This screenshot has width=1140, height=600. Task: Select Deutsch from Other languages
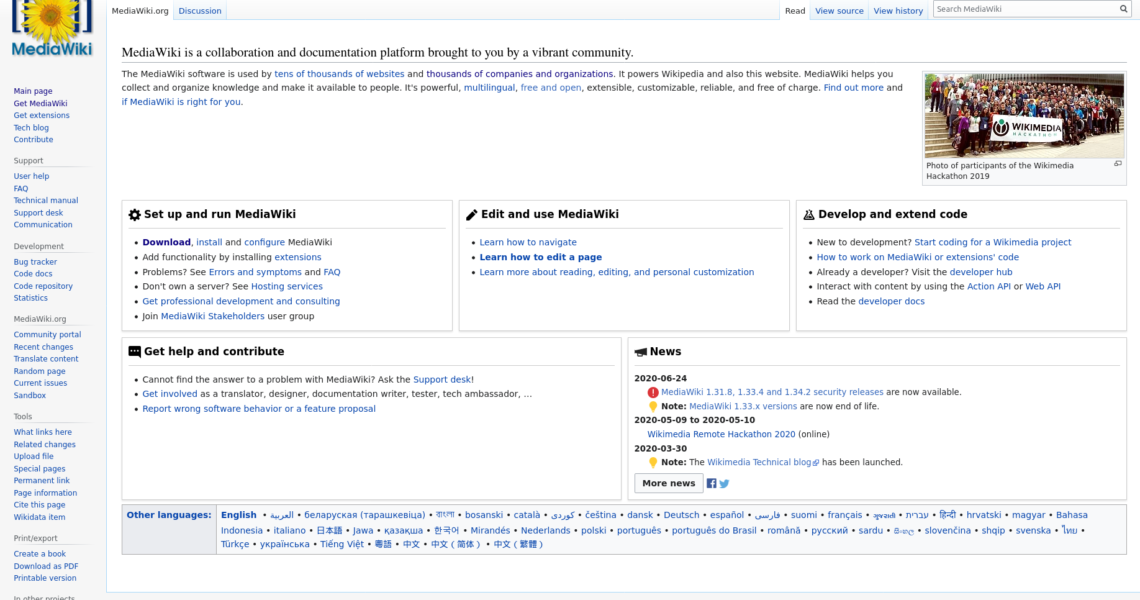(681, 515)
